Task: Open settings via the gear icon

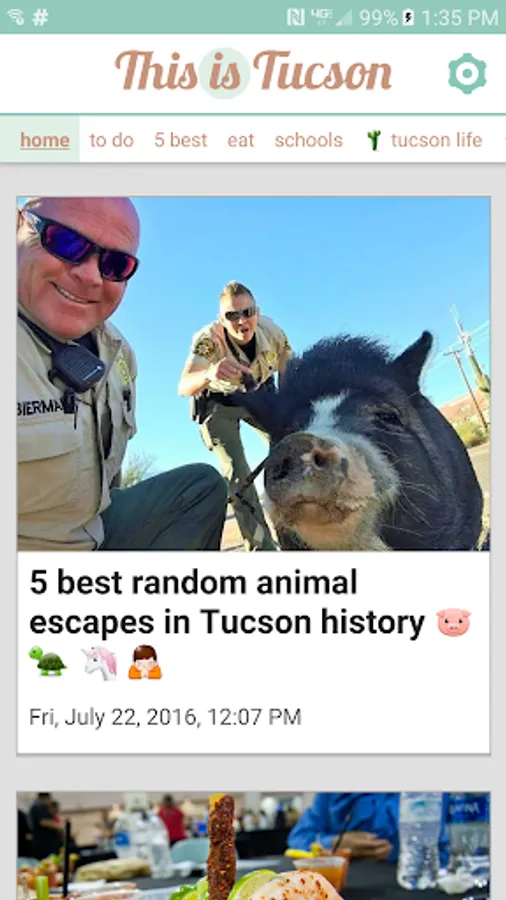Action: pos(467,73)
